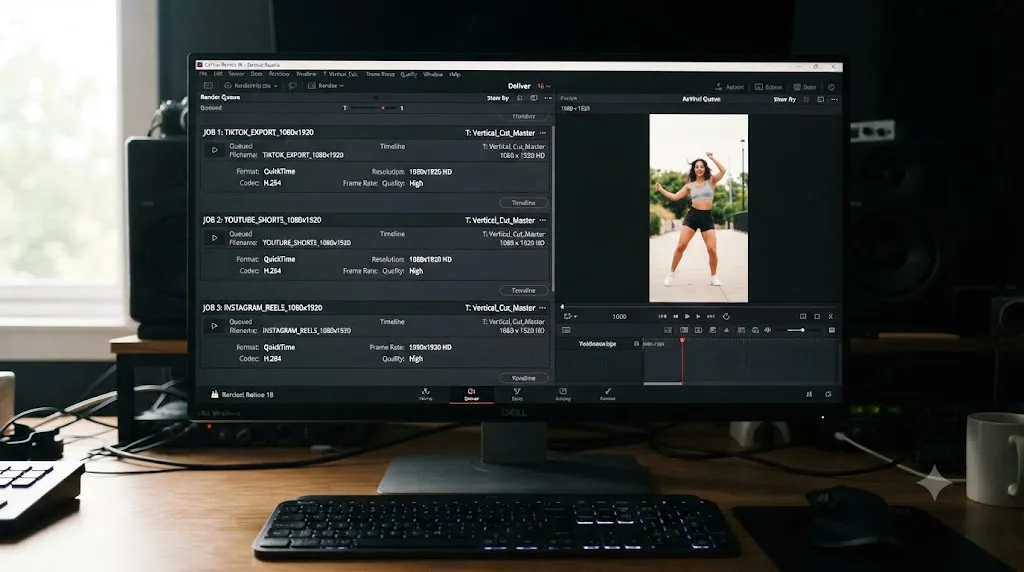Image resolution: width=1024 pixels, height=572 pixels.
Task: Click the red playhead marker in timeline
Action: [682, 341]
